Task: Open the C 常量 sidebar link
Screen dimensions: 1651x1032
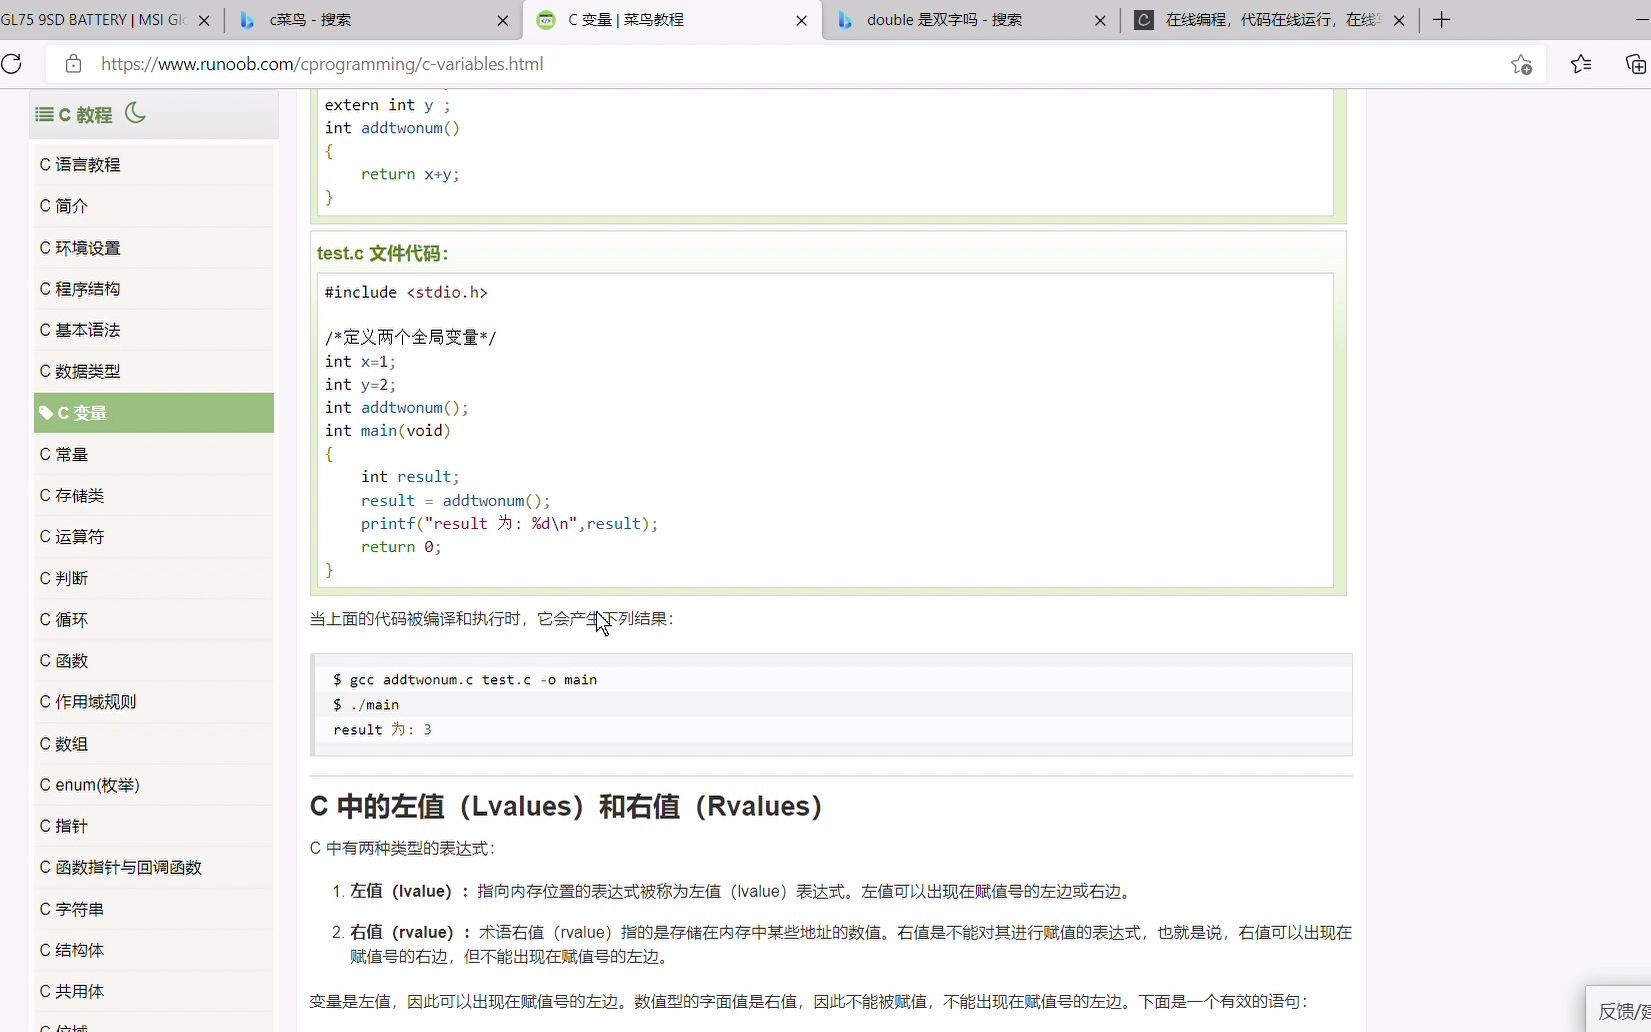Action: coord(154,454)
